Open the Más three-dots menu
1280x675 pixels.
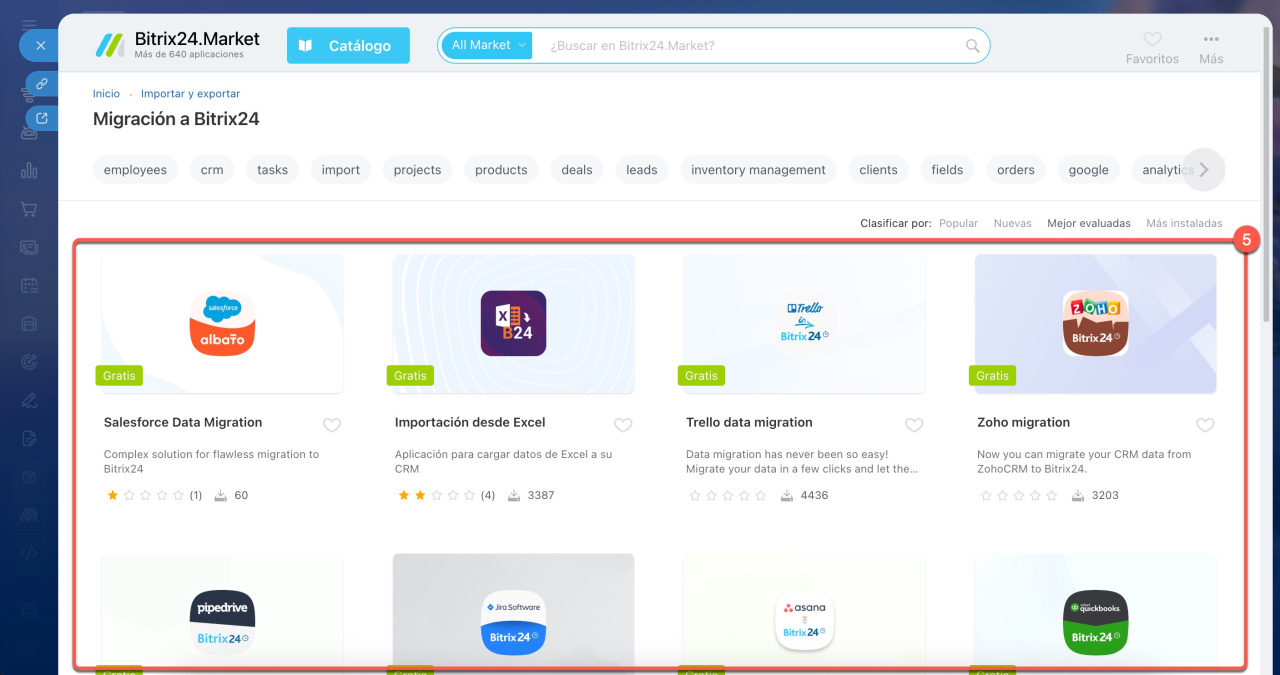click(1211, 39)
